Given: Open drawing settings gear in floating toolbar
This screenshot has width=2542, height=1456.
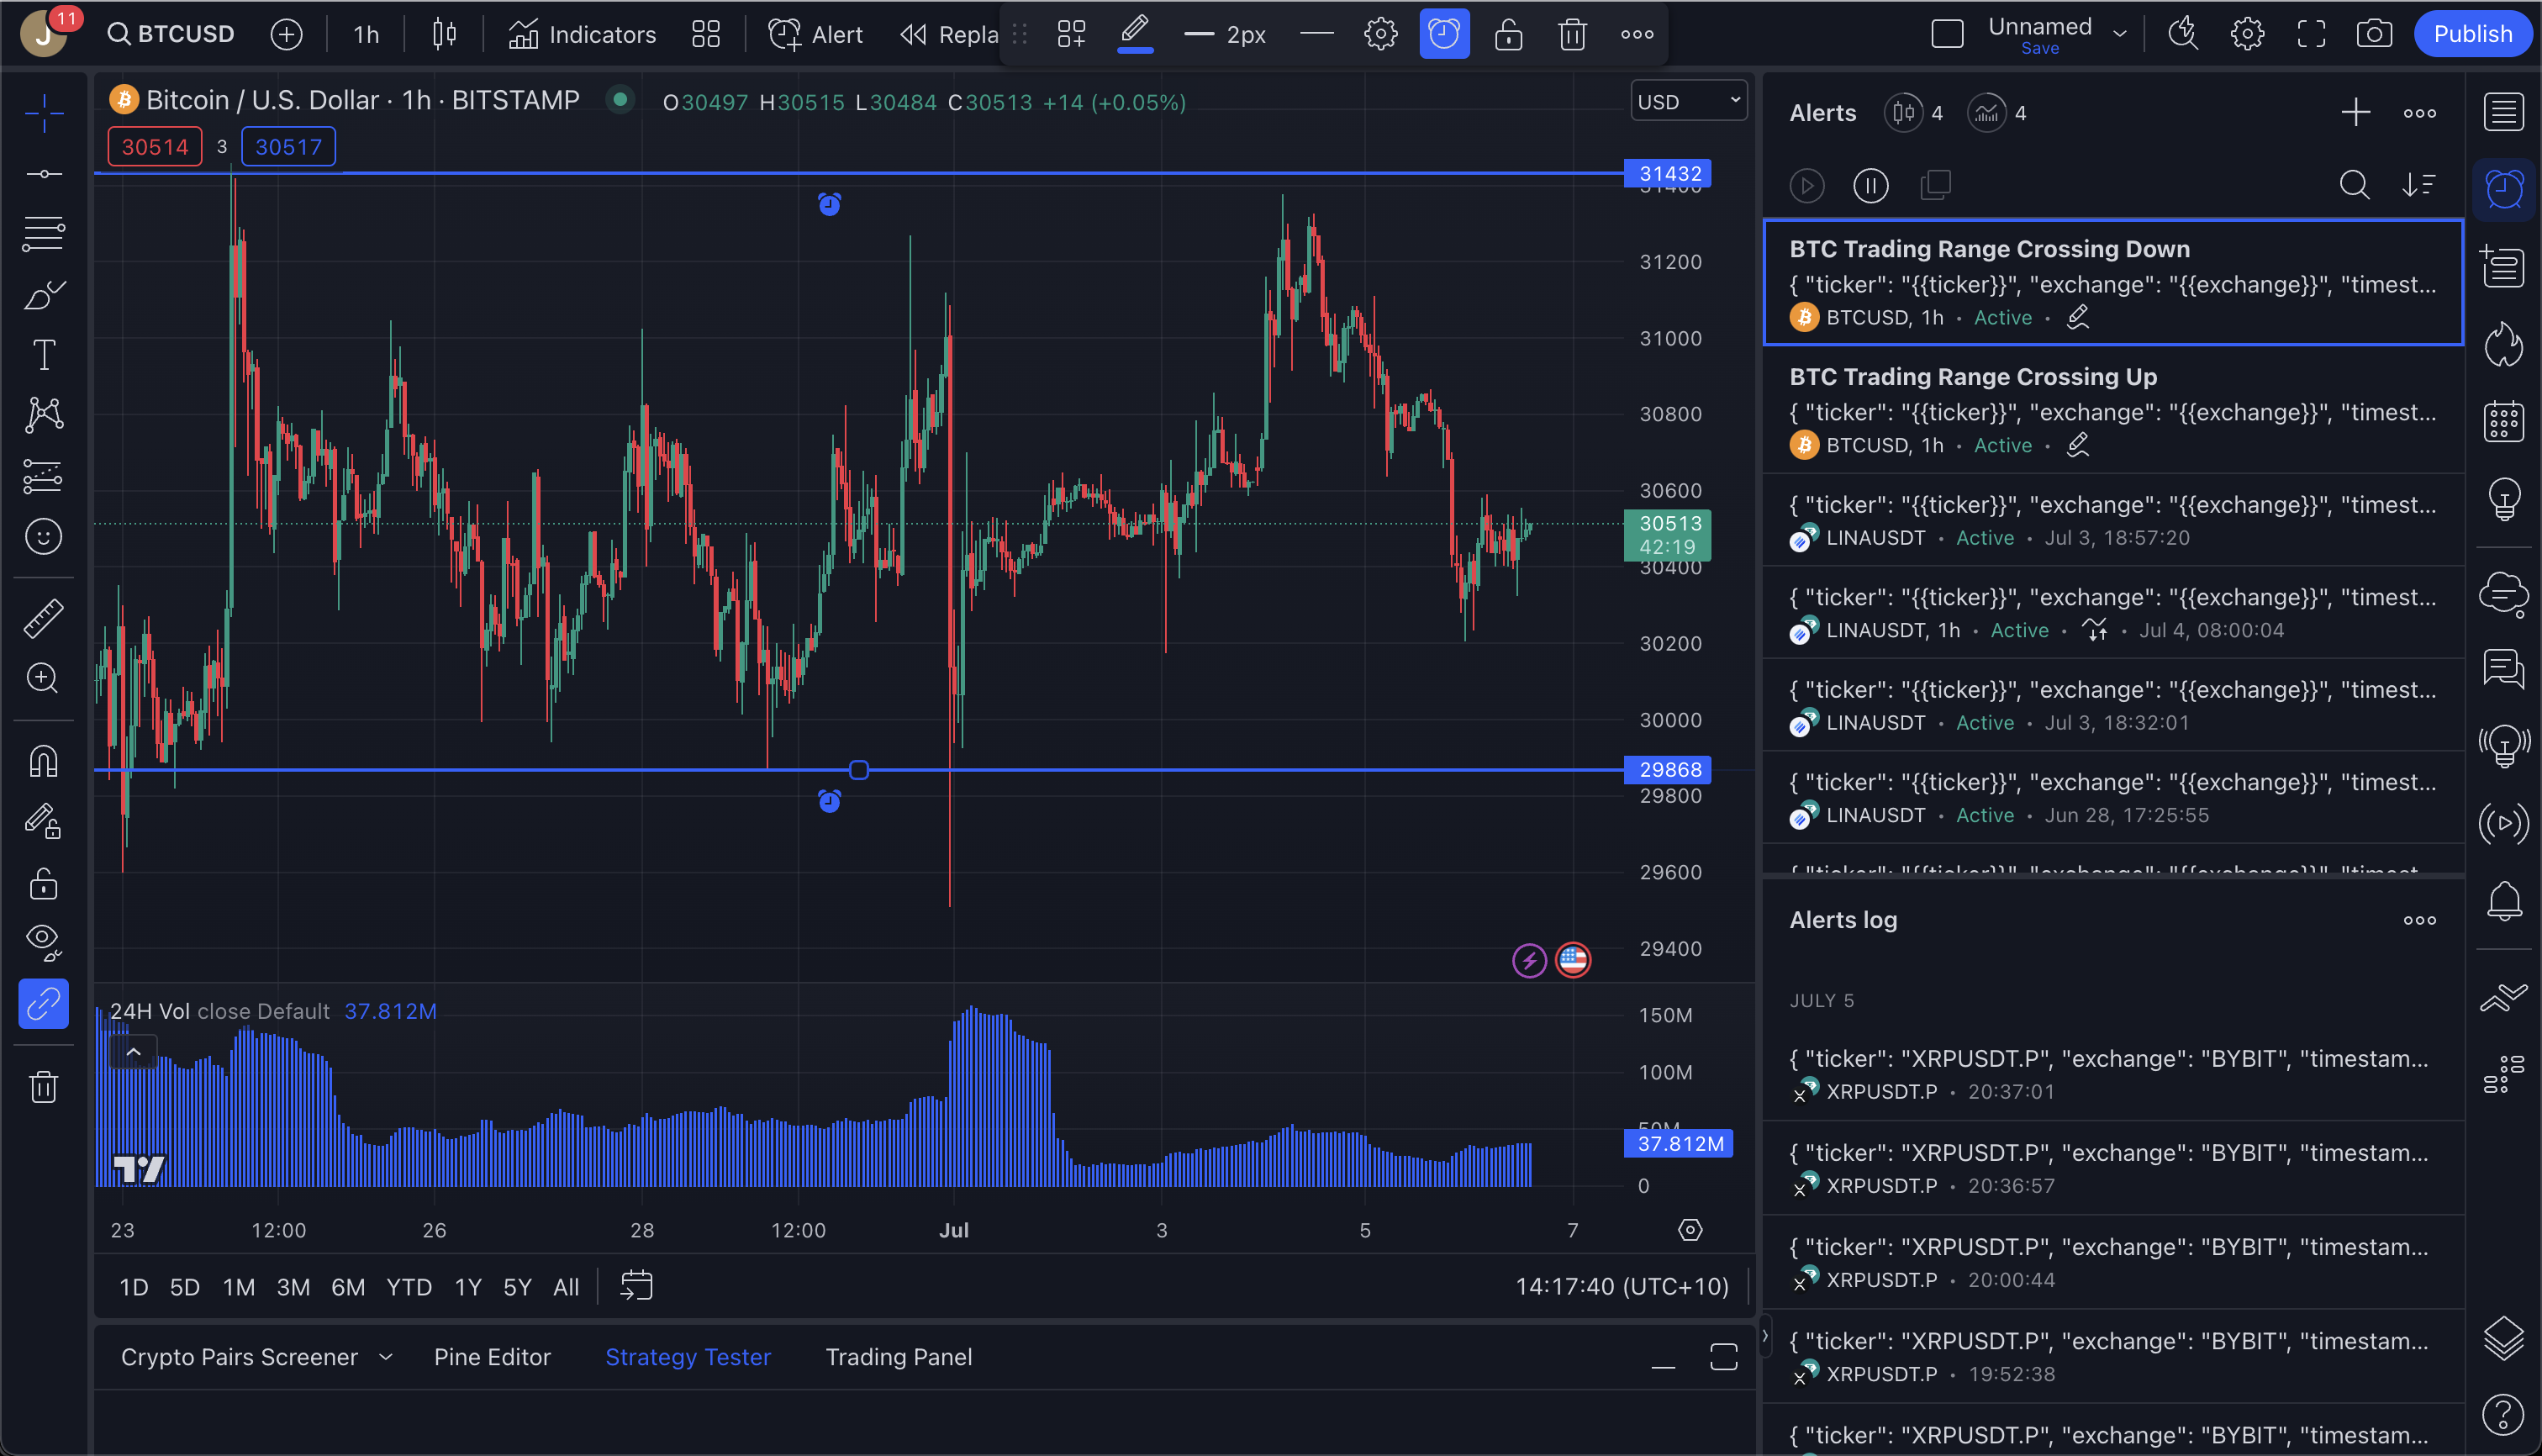Looking at the screenshot, I should tap(1381, 34).
